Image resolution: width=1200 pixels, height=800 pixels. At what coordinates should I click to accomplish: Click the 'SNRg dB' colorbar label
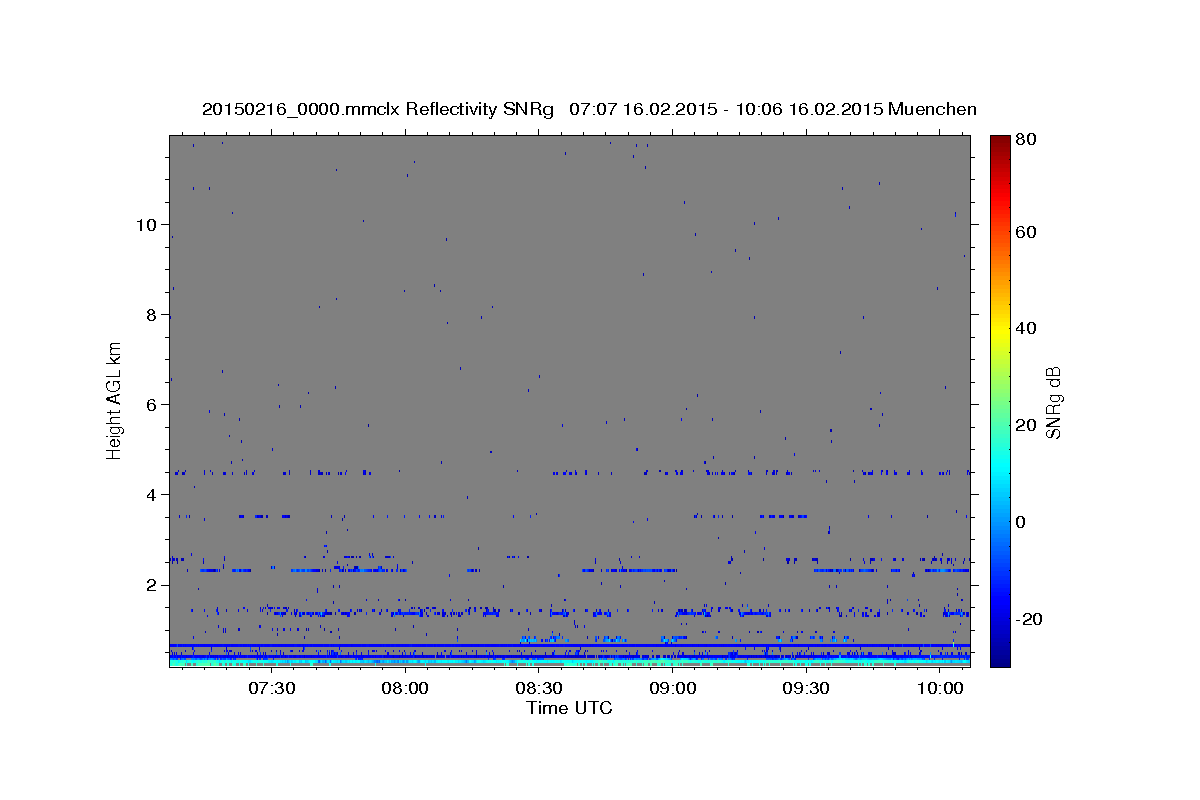coord(1052,402)
